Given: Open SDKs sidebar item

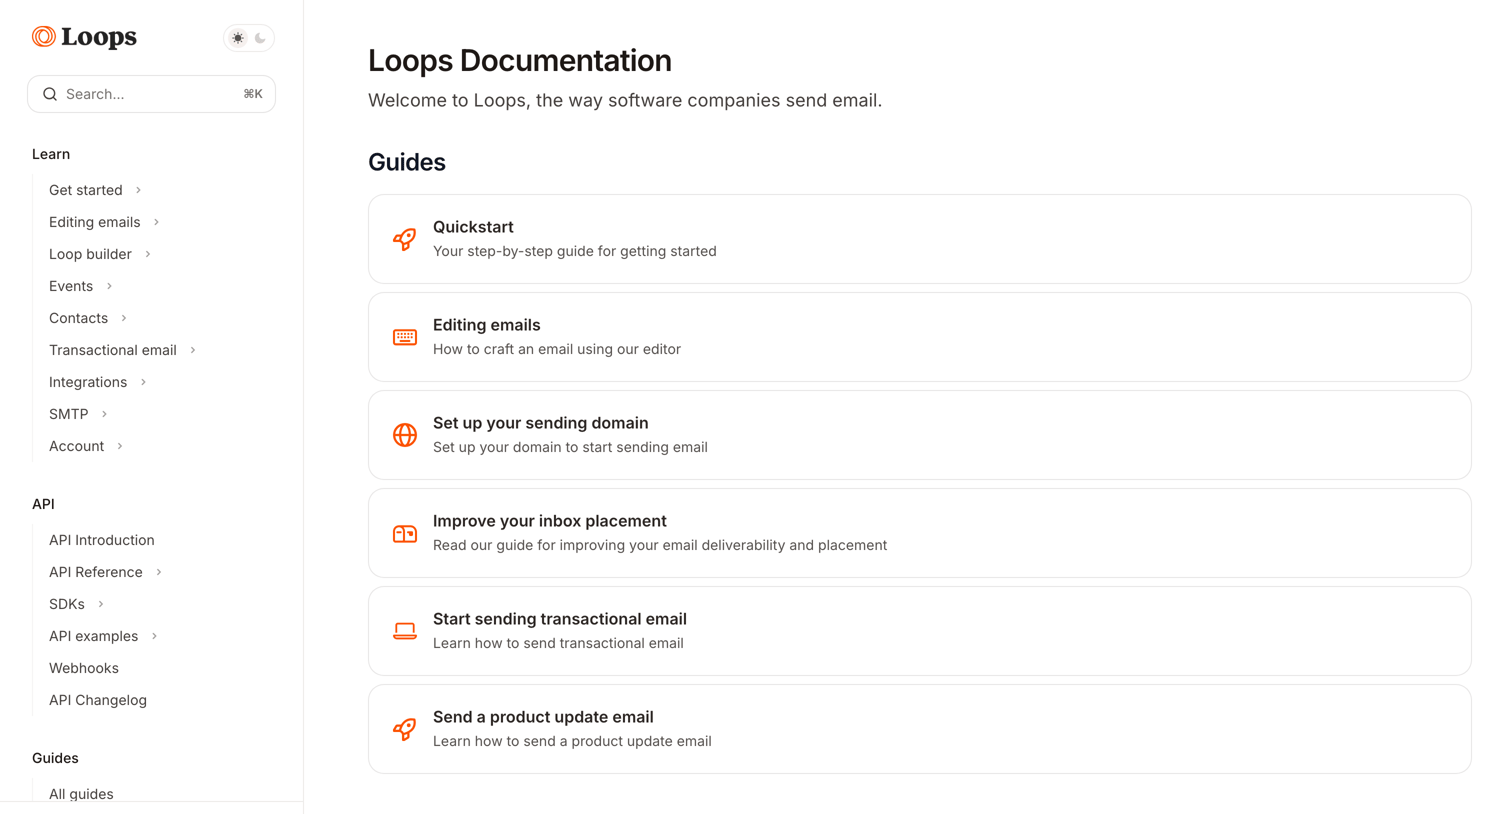Looking at the screenshot, I should pos(67,604).
